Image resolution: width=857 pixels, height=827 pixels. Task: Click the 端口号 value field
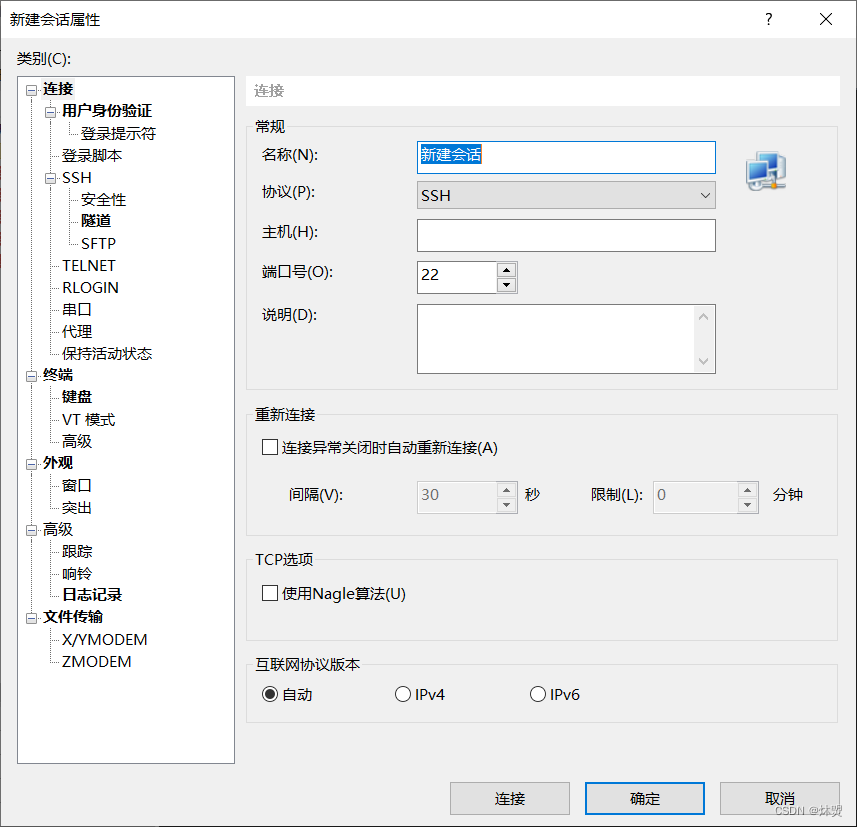[457, 277]
